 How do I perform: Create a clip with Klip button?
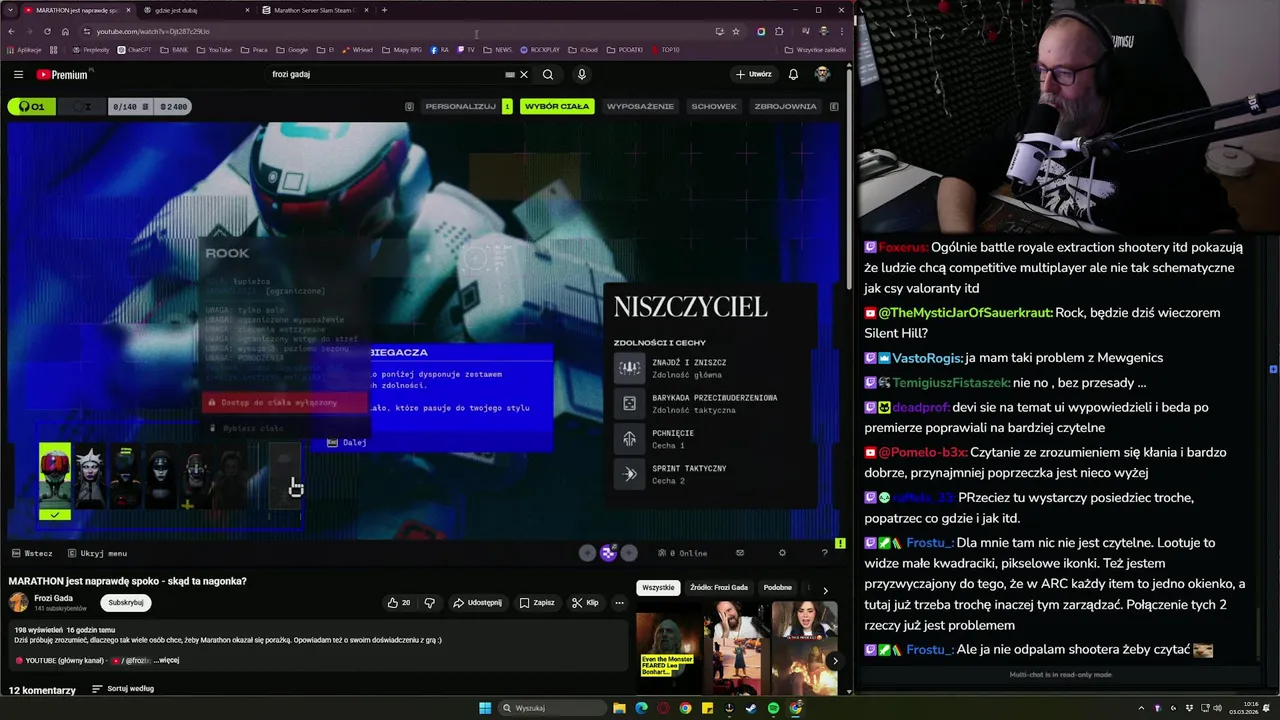click(585, 603)
